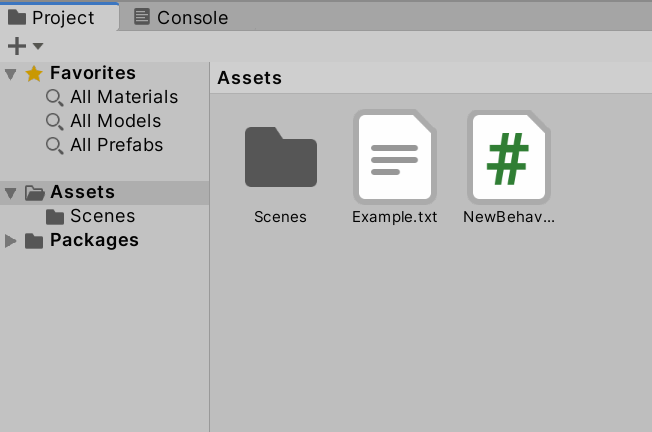The image size is (652, 432).
Task: Collapse the Assets folder tree
Action: point(11,193)
